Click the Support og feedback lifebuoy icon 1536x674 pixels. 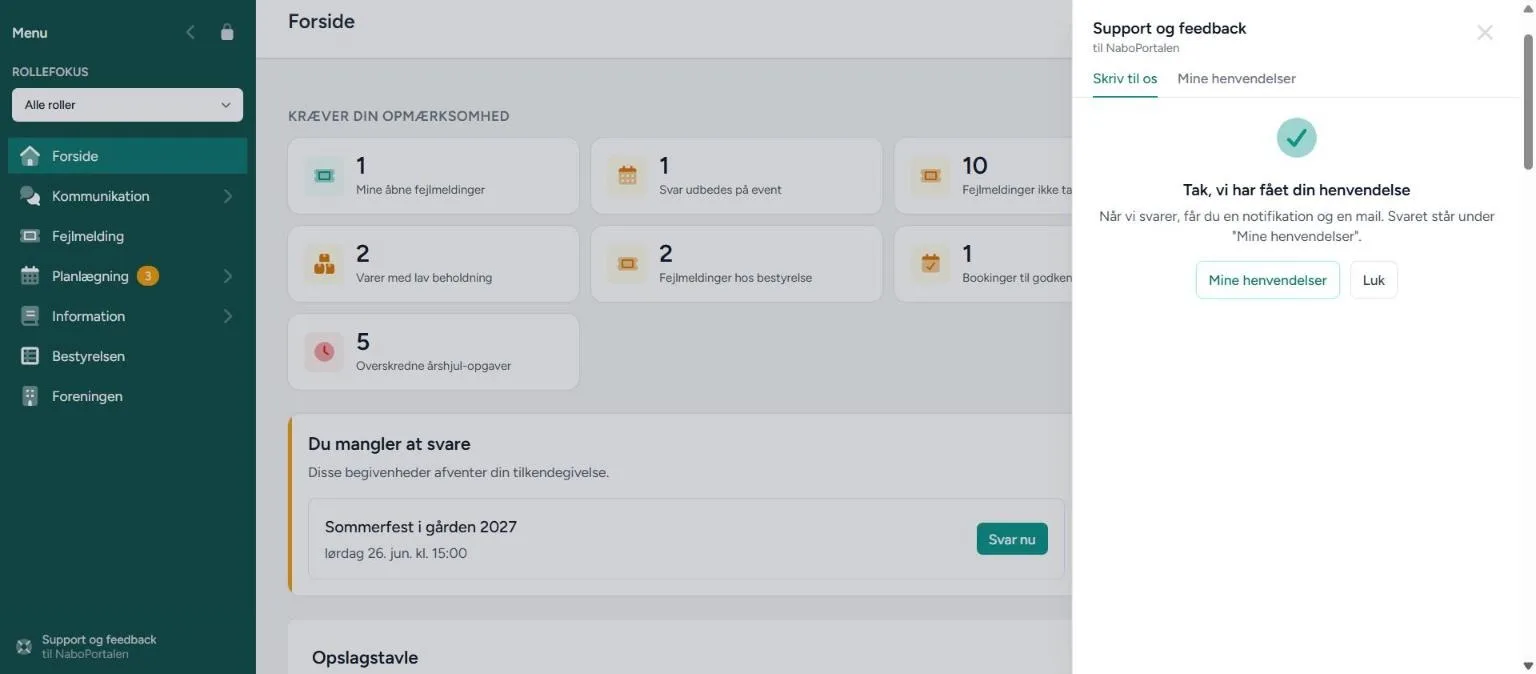24,647
